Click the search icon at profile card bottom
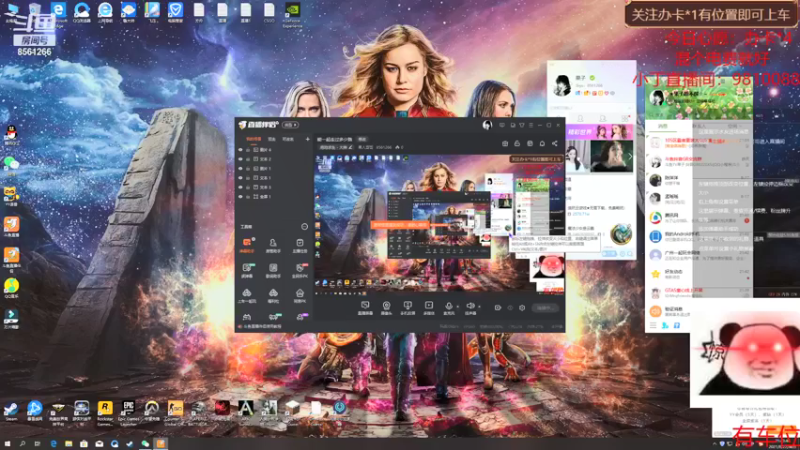The height and width of the screenshot is (450, 800). [x=630, y=254]
